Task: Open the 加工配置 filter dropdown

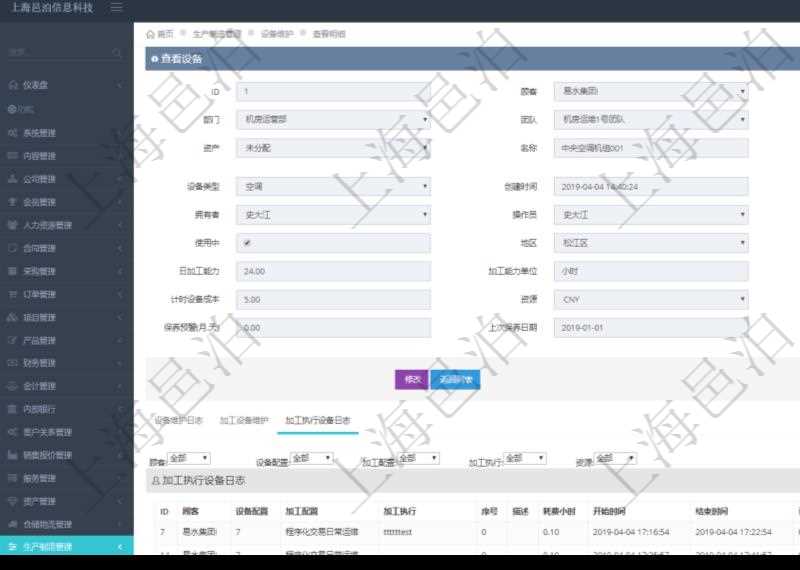Action: coord(418,458)
